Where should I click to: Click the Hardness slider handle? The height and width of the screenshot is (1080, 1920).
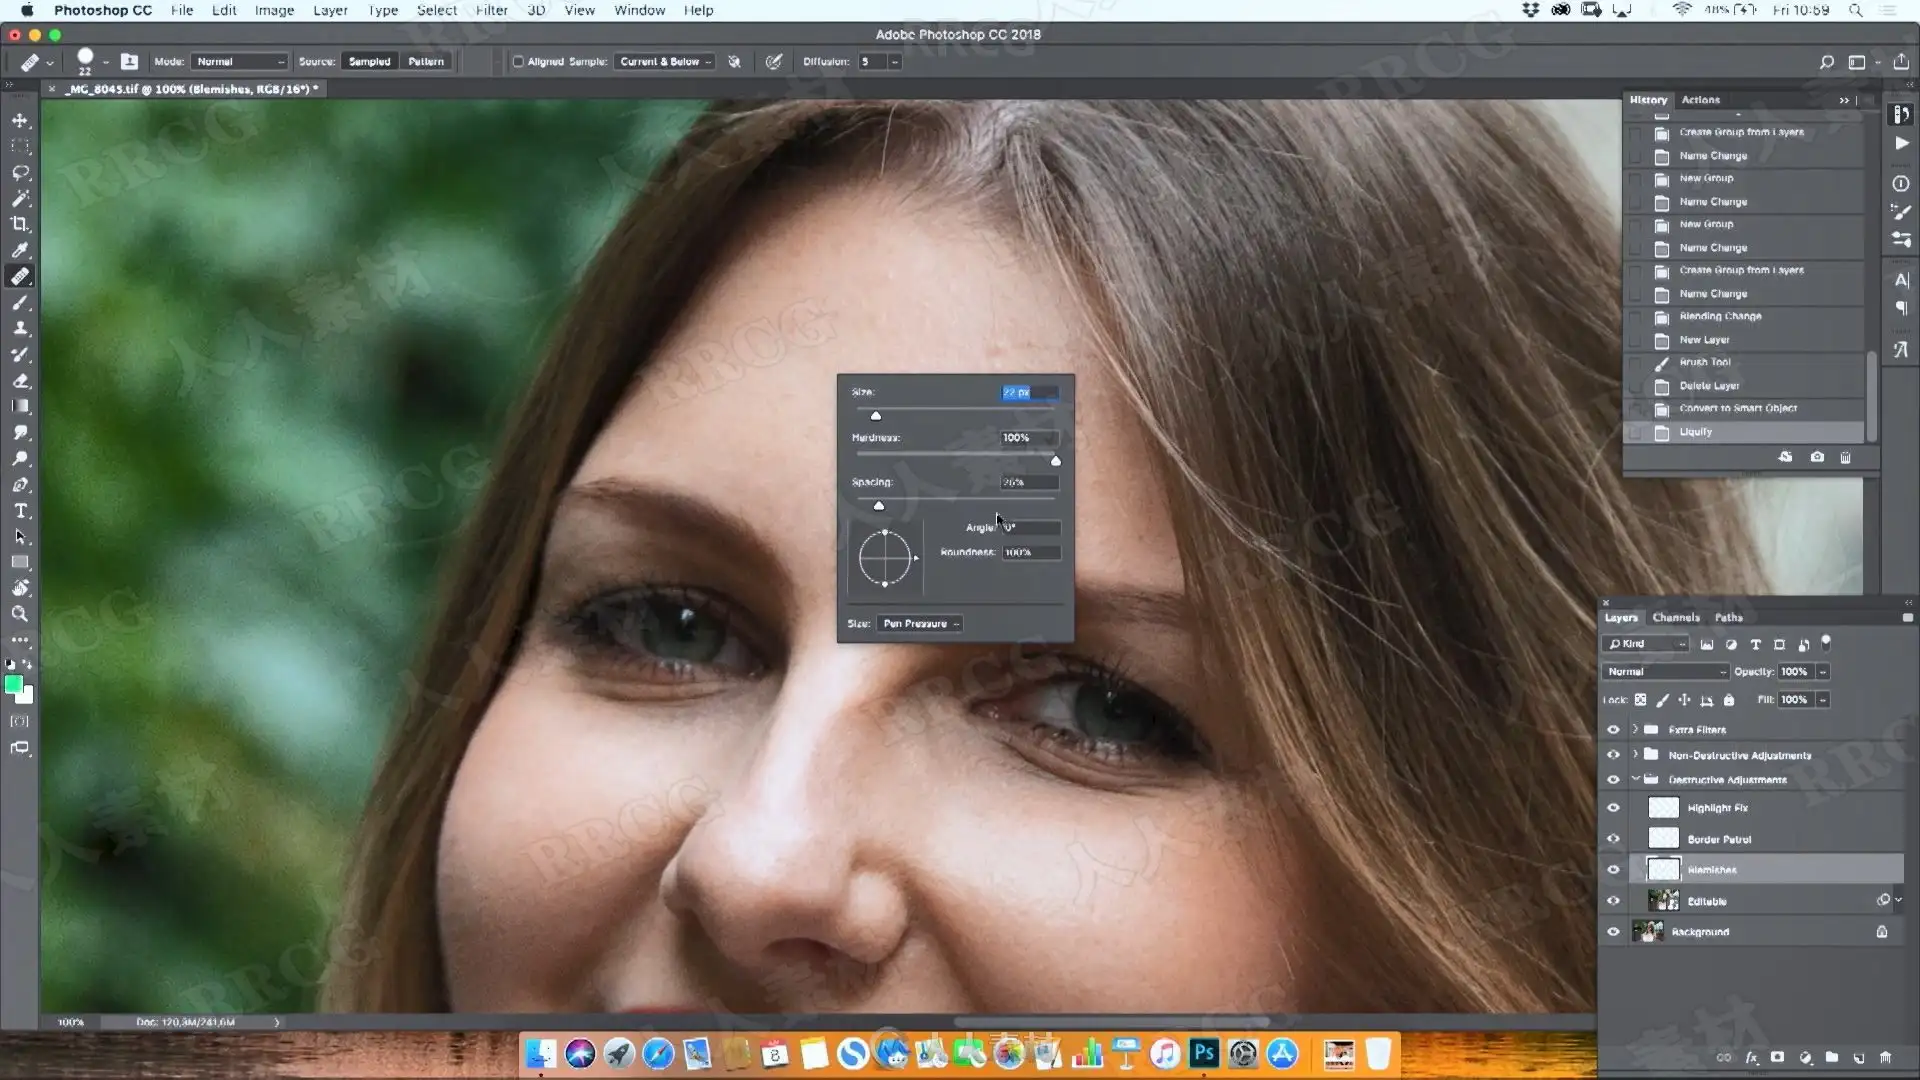1056,461
